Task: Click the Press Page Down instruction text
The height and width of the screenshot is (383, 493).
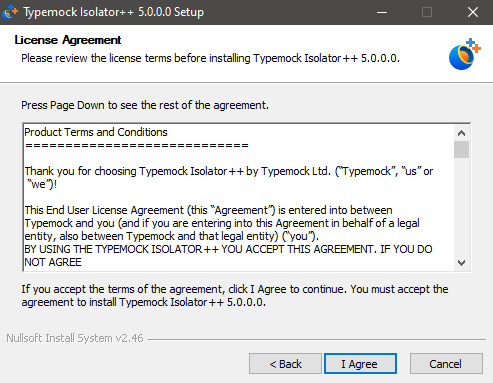Action: tap(145, 105)
